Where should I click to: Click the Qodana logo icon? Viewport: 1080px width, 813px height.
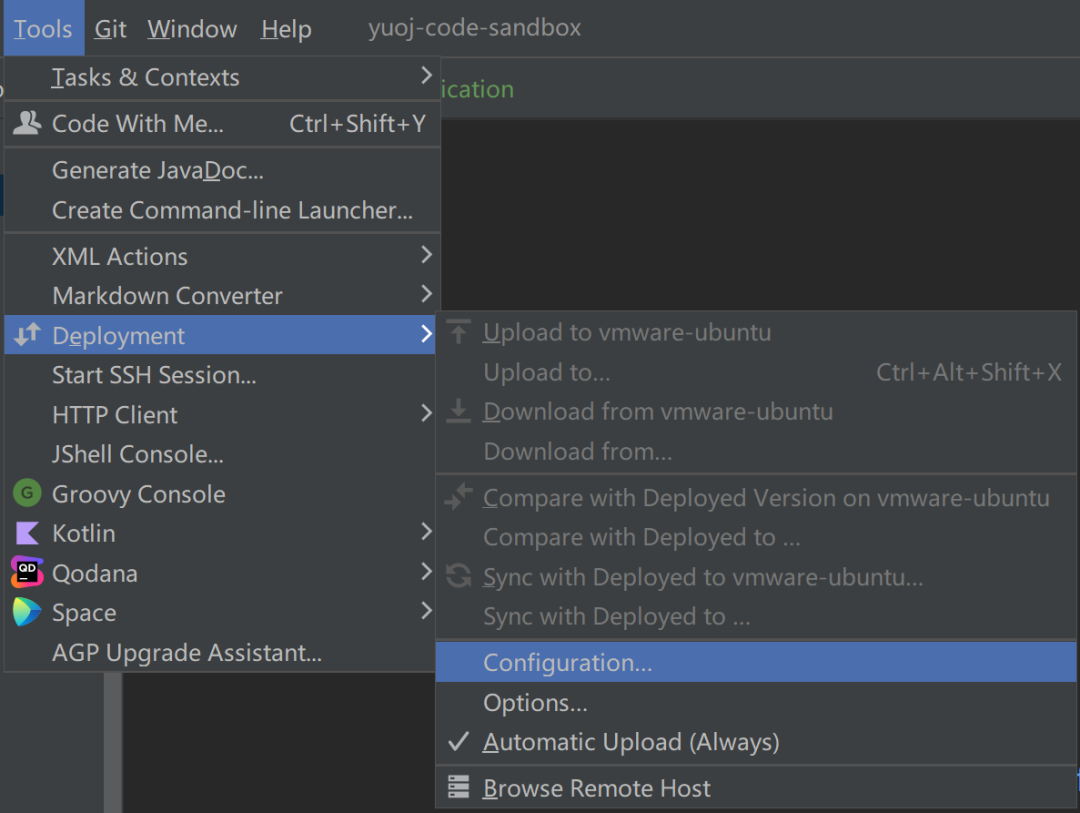click(27, 573)
